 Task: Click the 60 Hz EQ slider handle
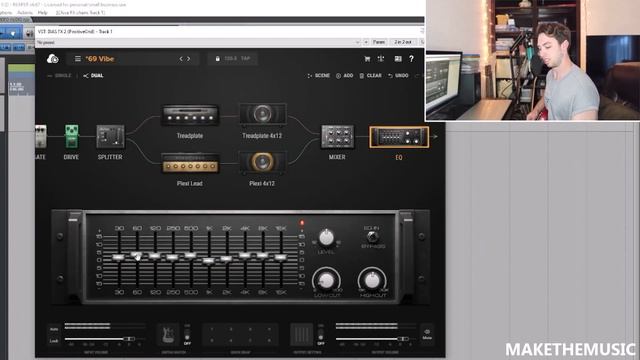[x=137, y=256]
